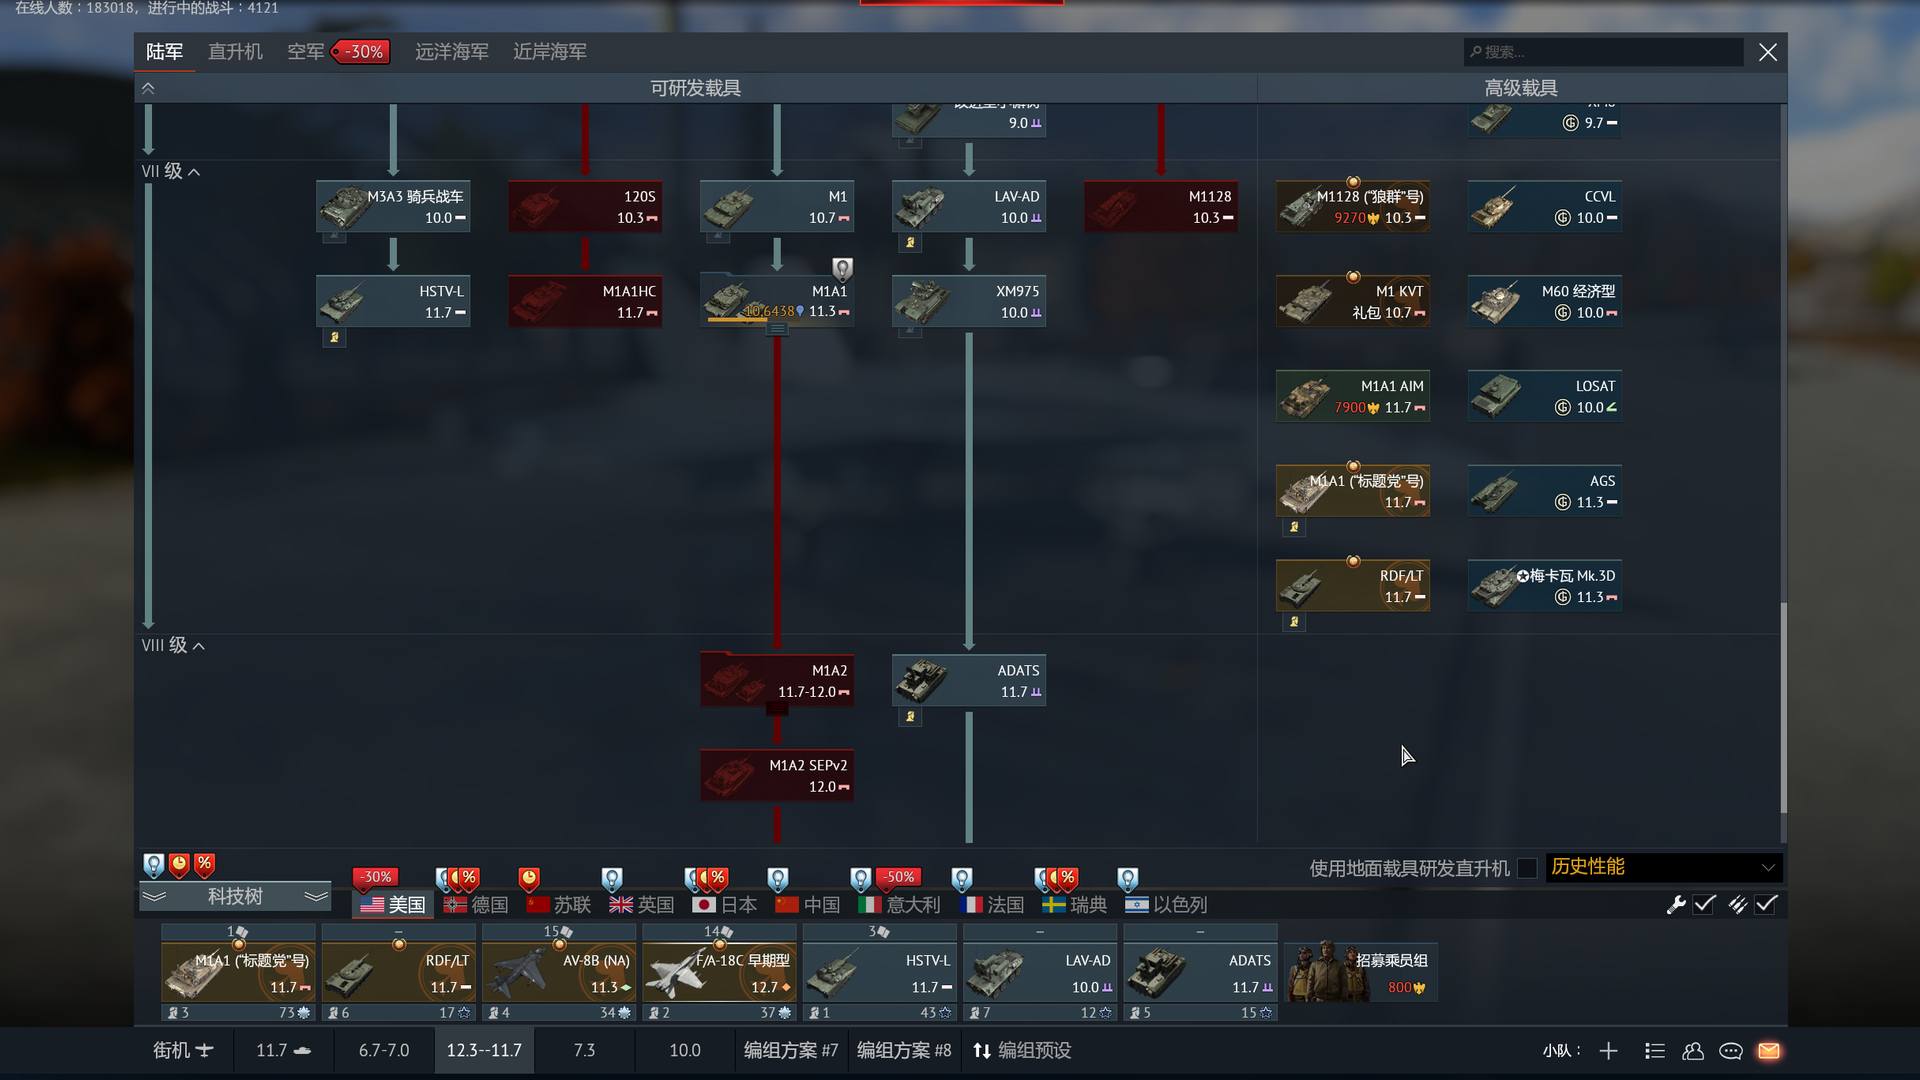Toggle 使用地面载具研发直升机 checkbox
The width and height of the screenshot is (1920, 1080).
pos(1526,868)
